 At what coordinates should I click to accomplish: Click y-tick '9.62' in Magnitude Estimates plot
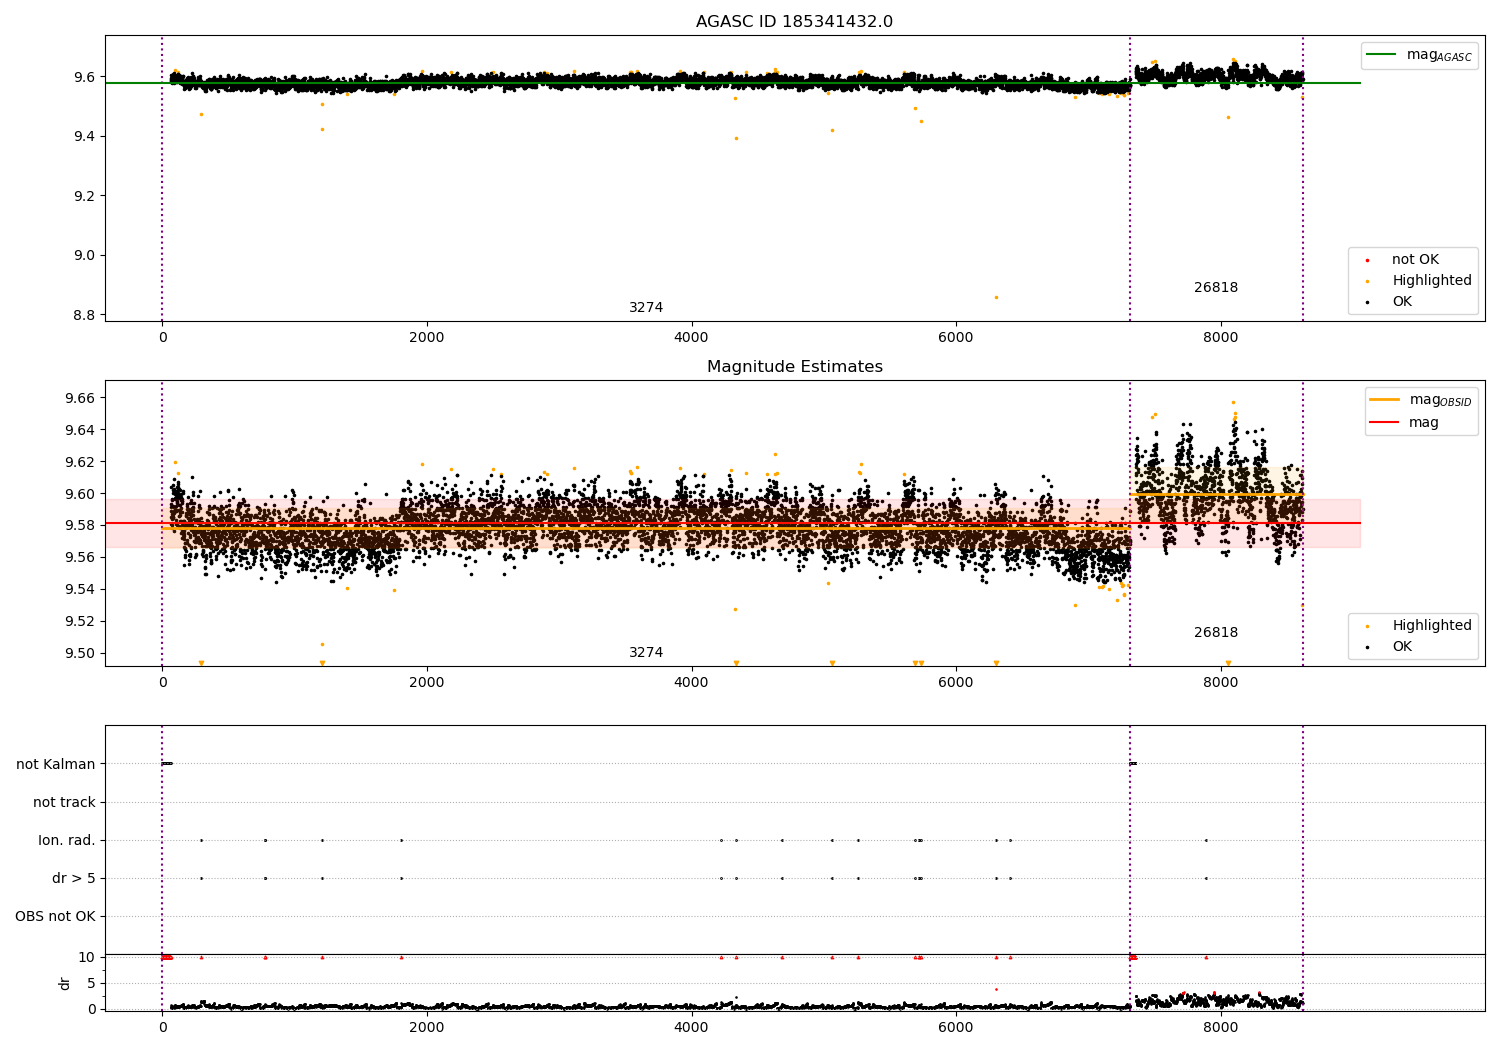click(80, 463)
